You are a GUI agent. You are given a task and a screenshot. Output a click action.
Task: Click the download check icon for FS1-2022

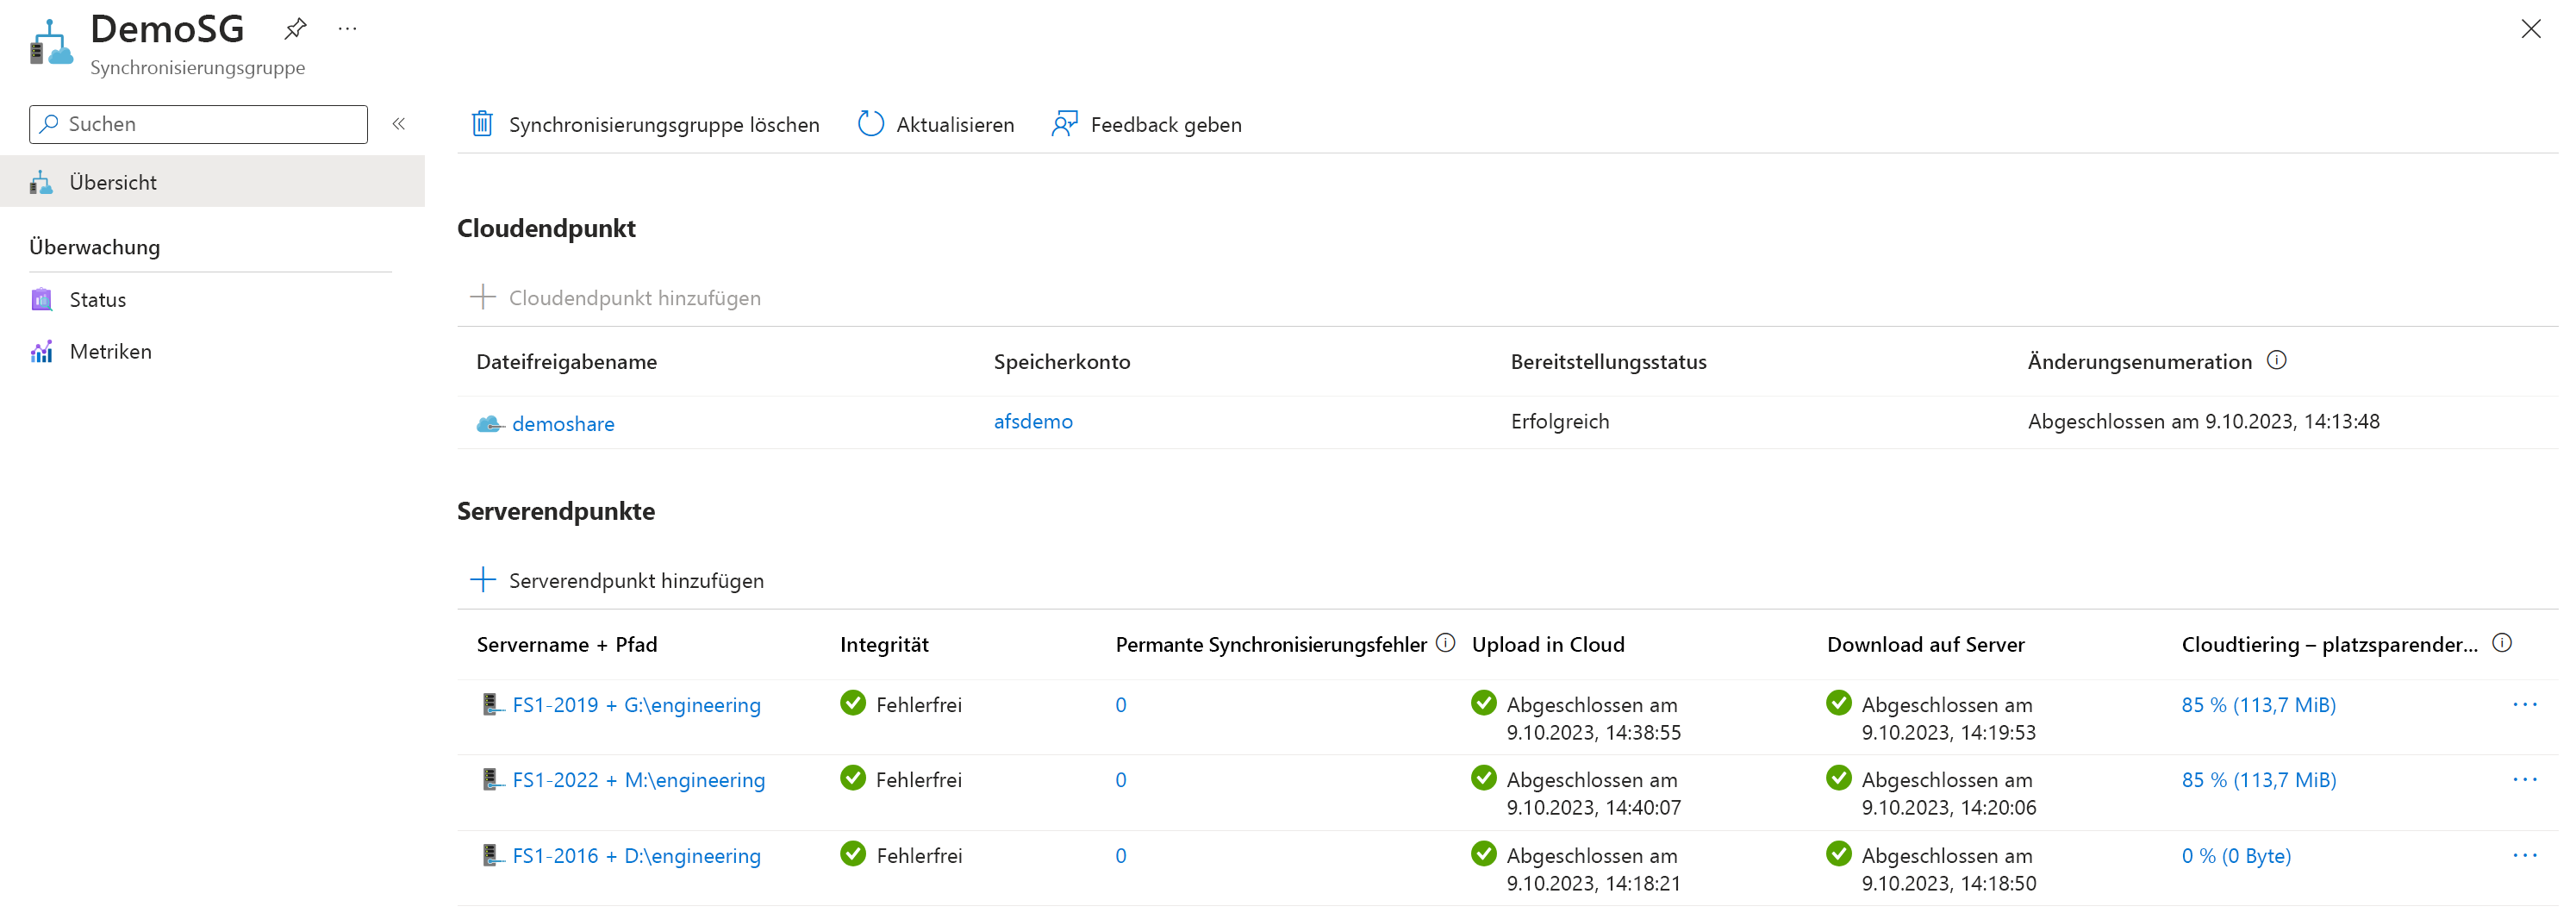(1839, 778)
